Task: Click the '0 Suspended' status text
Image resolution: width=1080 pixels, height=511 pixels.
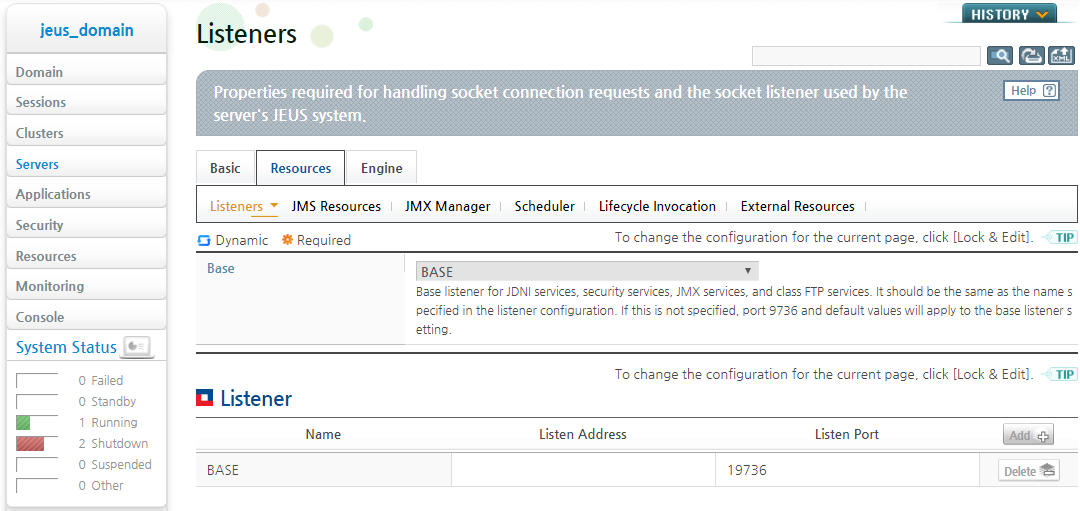Action: pyautogui.click(x=115, y=465)
